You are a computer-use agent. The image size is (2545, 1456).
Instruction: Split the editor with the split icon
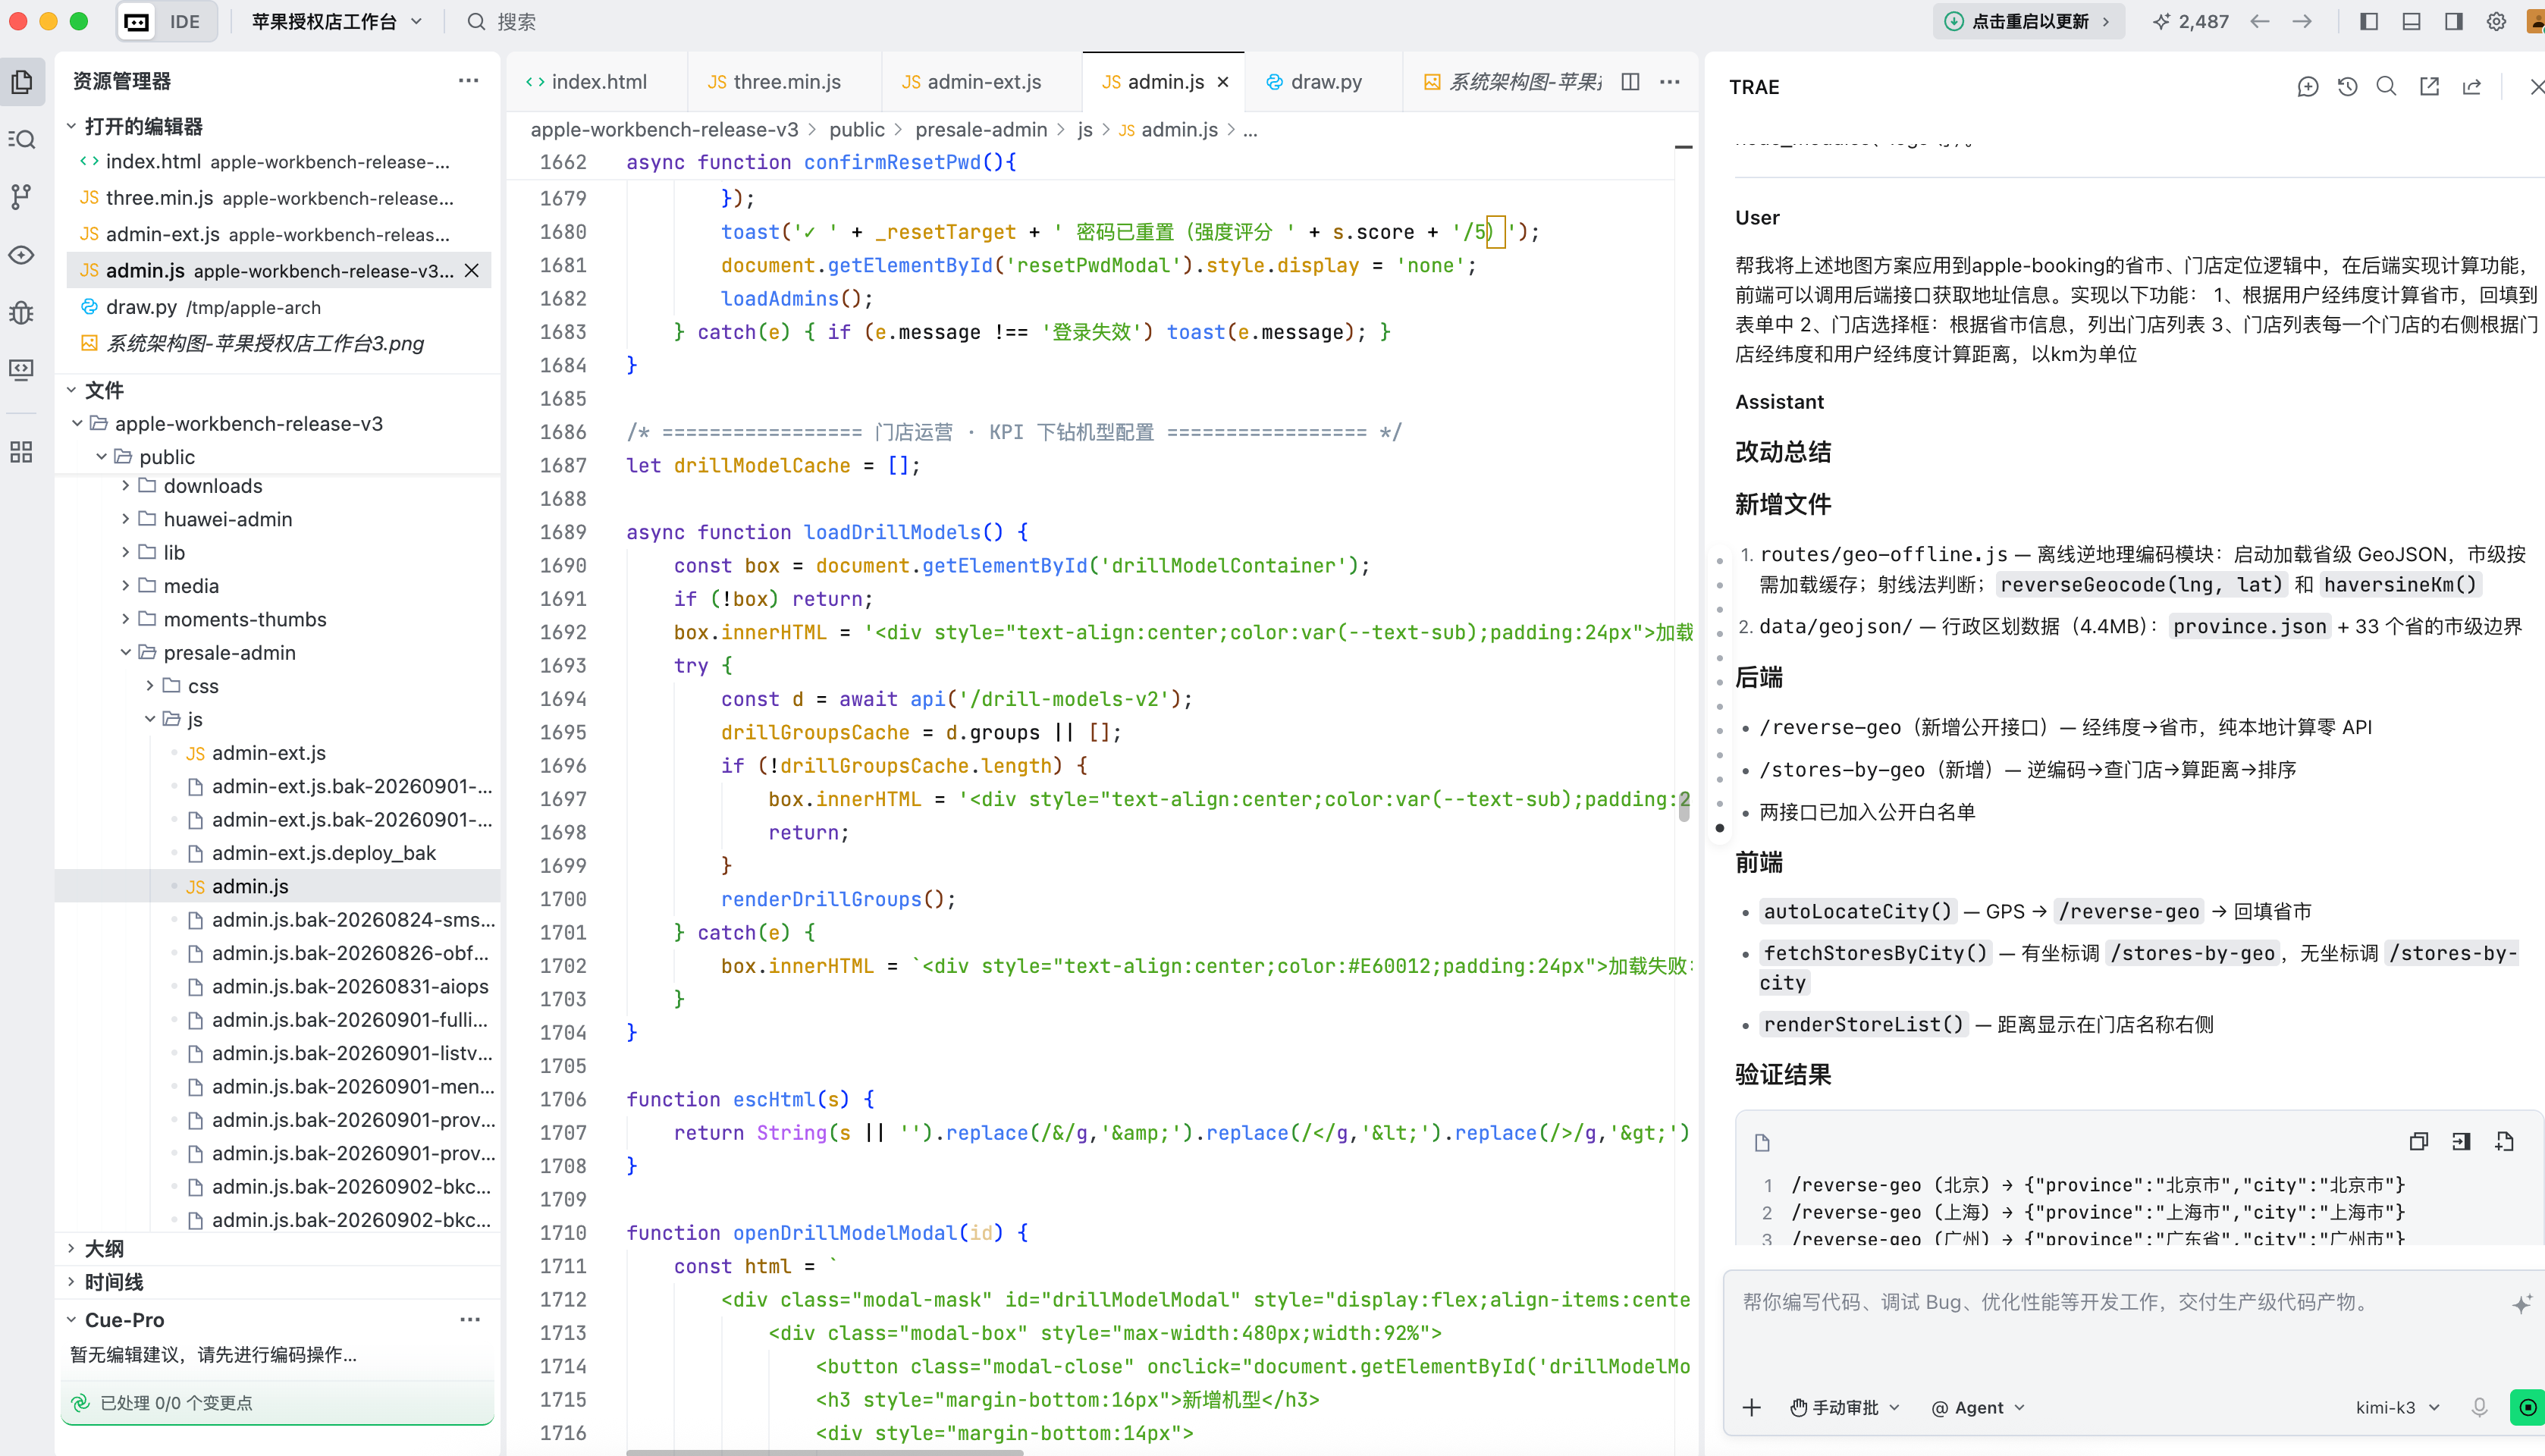[x=1630, y=82]
